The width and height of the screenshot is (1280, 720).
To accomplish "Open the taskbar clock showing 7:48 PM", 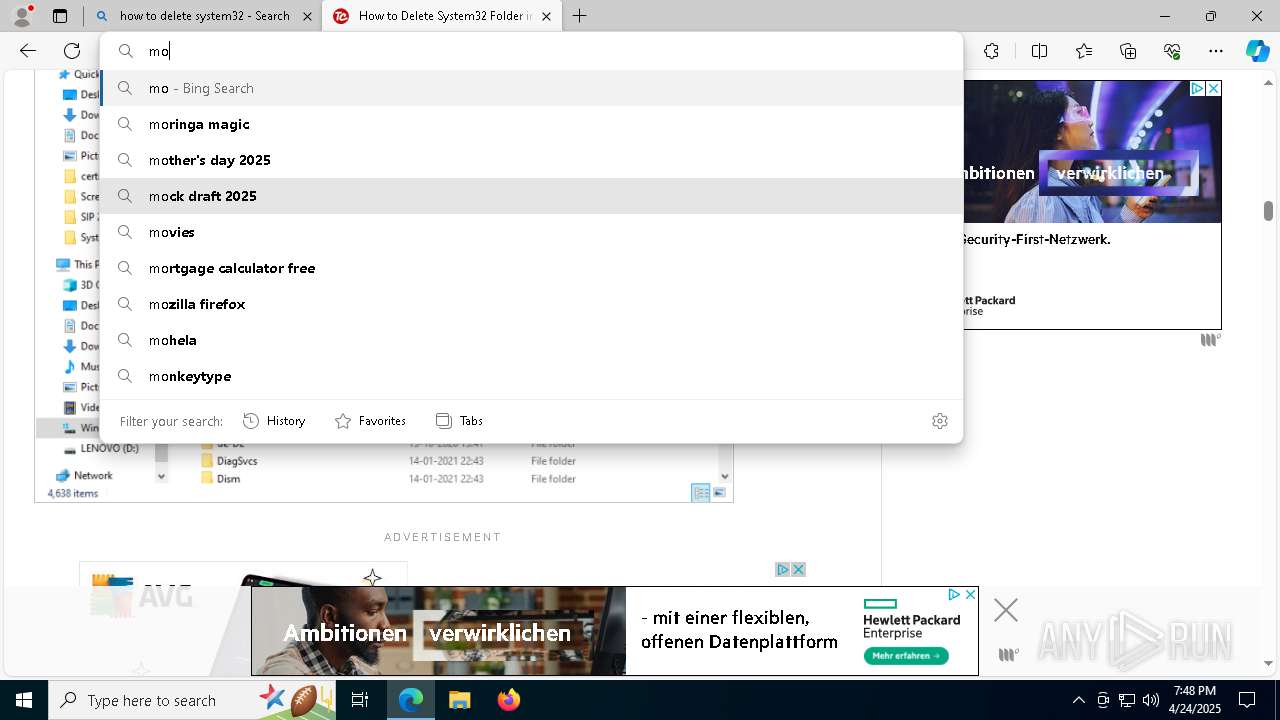I will tap(1195, 700).
